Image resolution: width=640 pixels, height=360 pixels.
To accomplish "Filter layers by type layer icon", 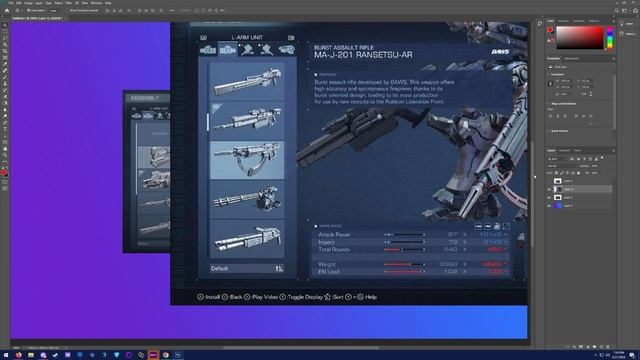I will pos(584,159).
